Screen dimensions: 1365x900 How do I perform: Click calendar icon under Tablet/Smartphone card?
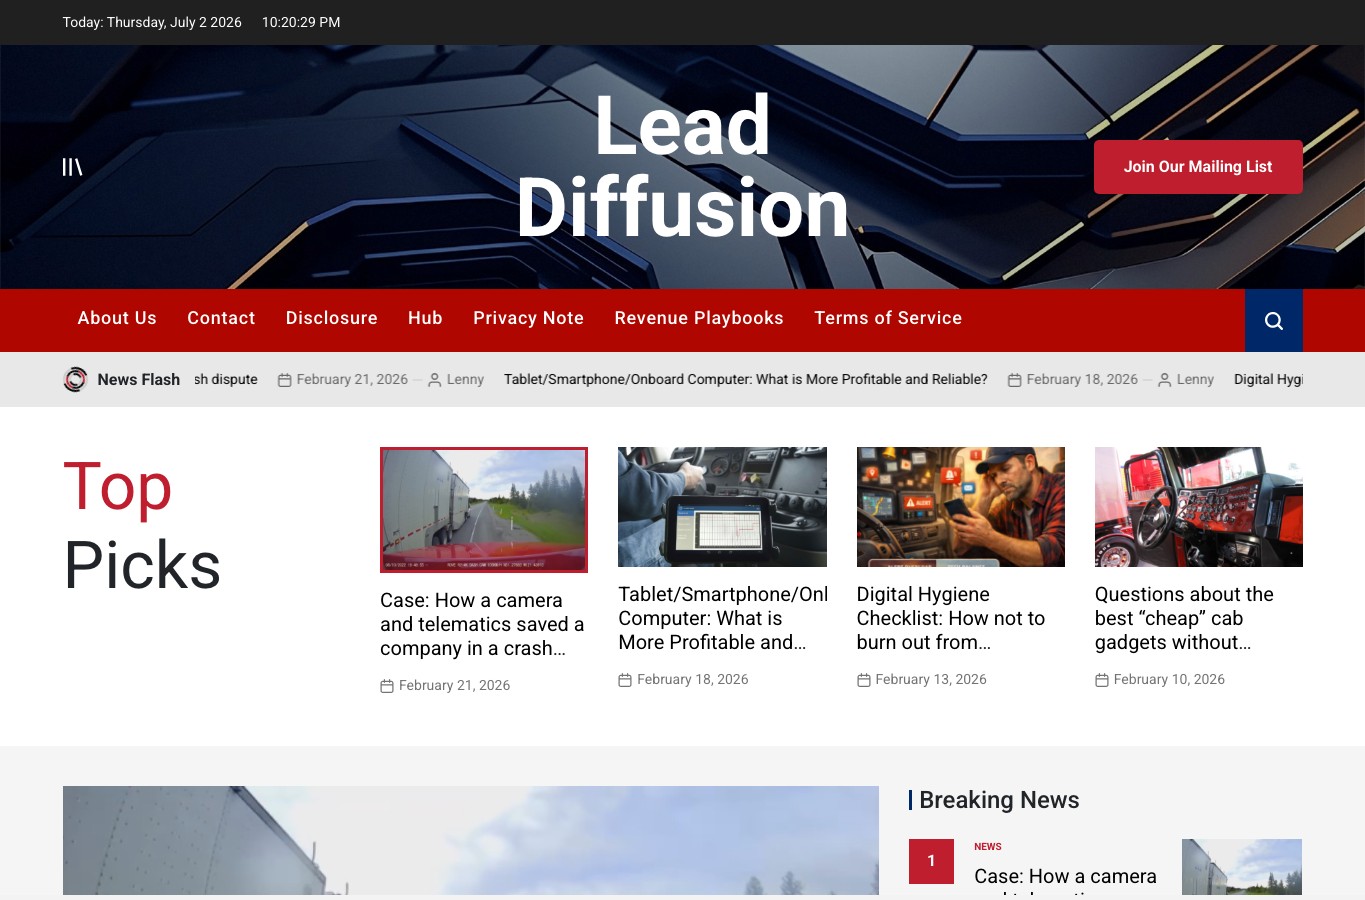click(625, 680)
